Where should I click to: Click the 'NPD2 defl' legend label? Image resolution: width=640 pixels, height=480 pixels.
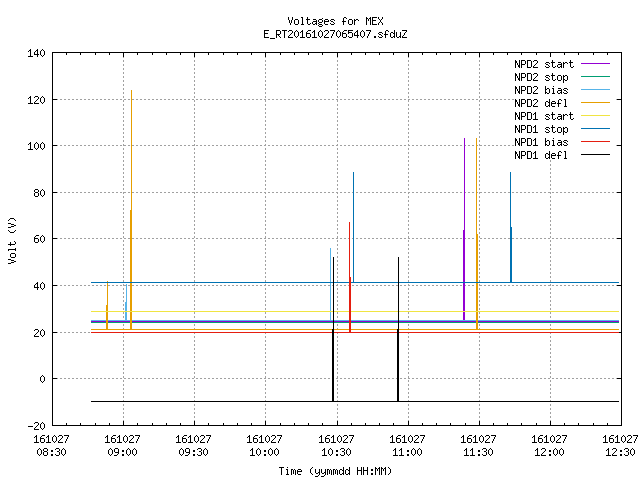(541, 103)
